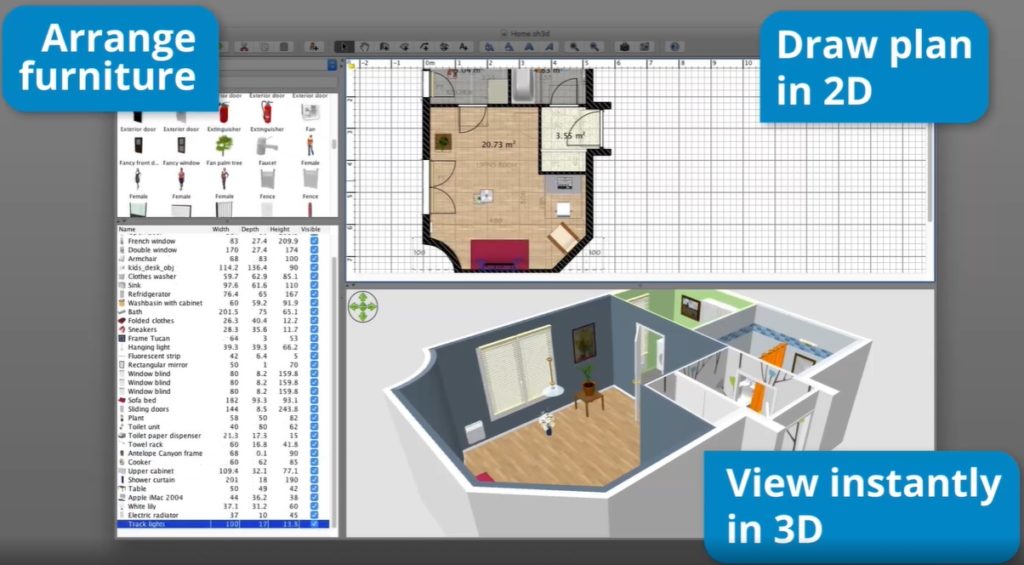Click the Increase text size icon
Image resolution: width=1024 pixels, height=565 pixels.
click(x=489, y=47)
